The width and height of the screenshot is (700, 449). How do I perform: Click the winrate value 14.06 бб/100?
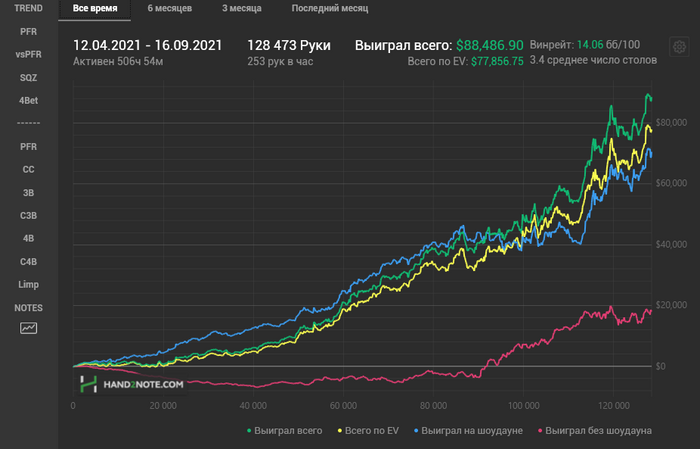tap(608, 45)
